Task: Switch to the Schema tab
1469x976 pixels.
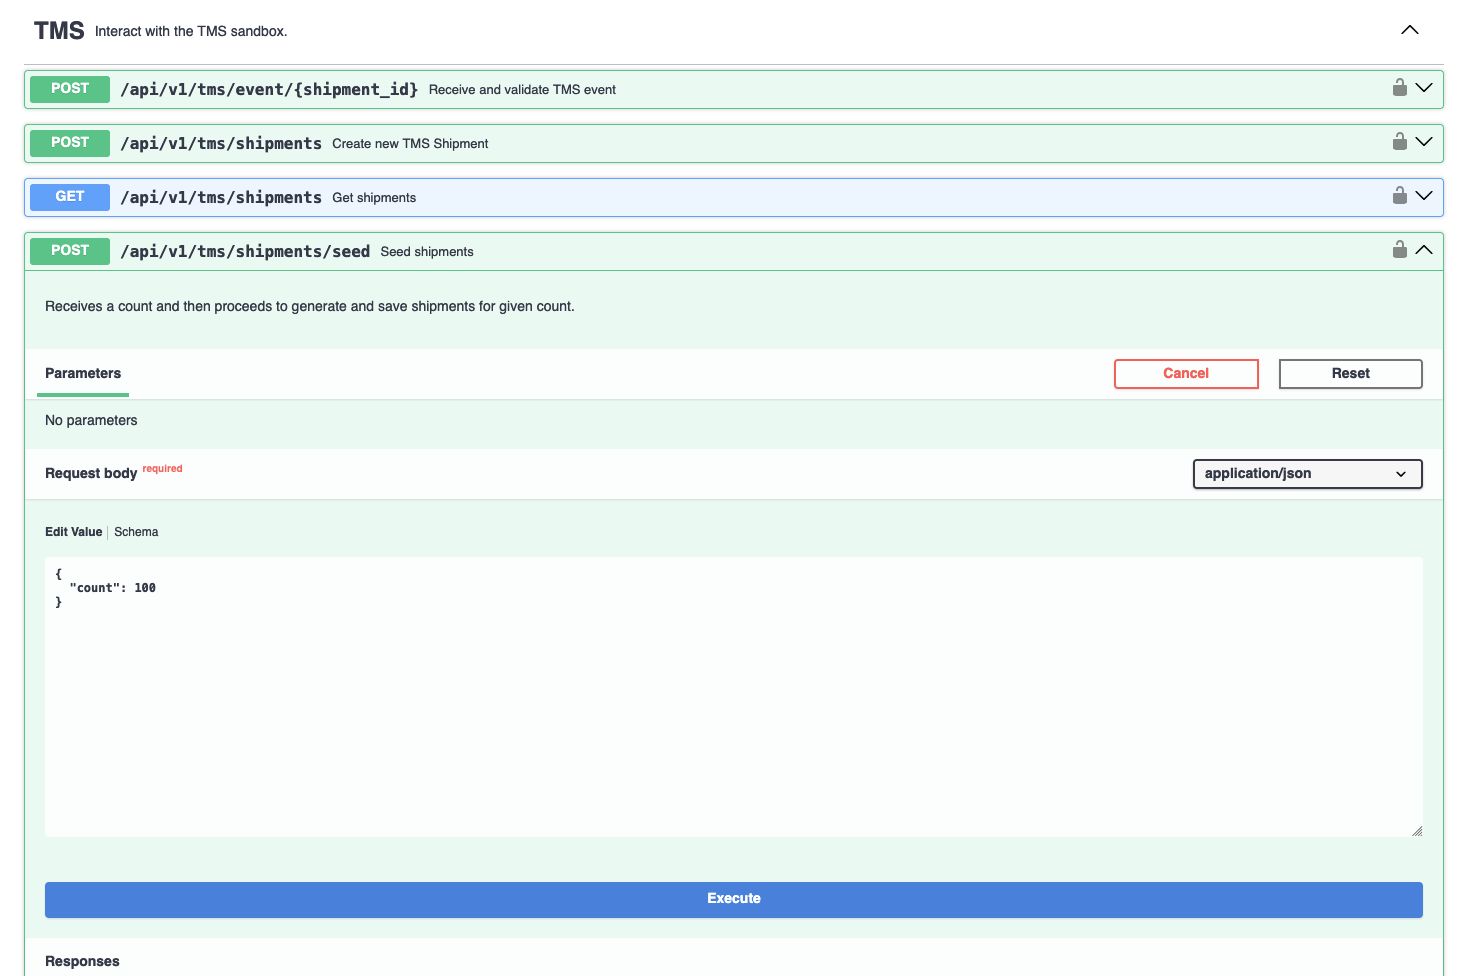Action: click(136, 532)
